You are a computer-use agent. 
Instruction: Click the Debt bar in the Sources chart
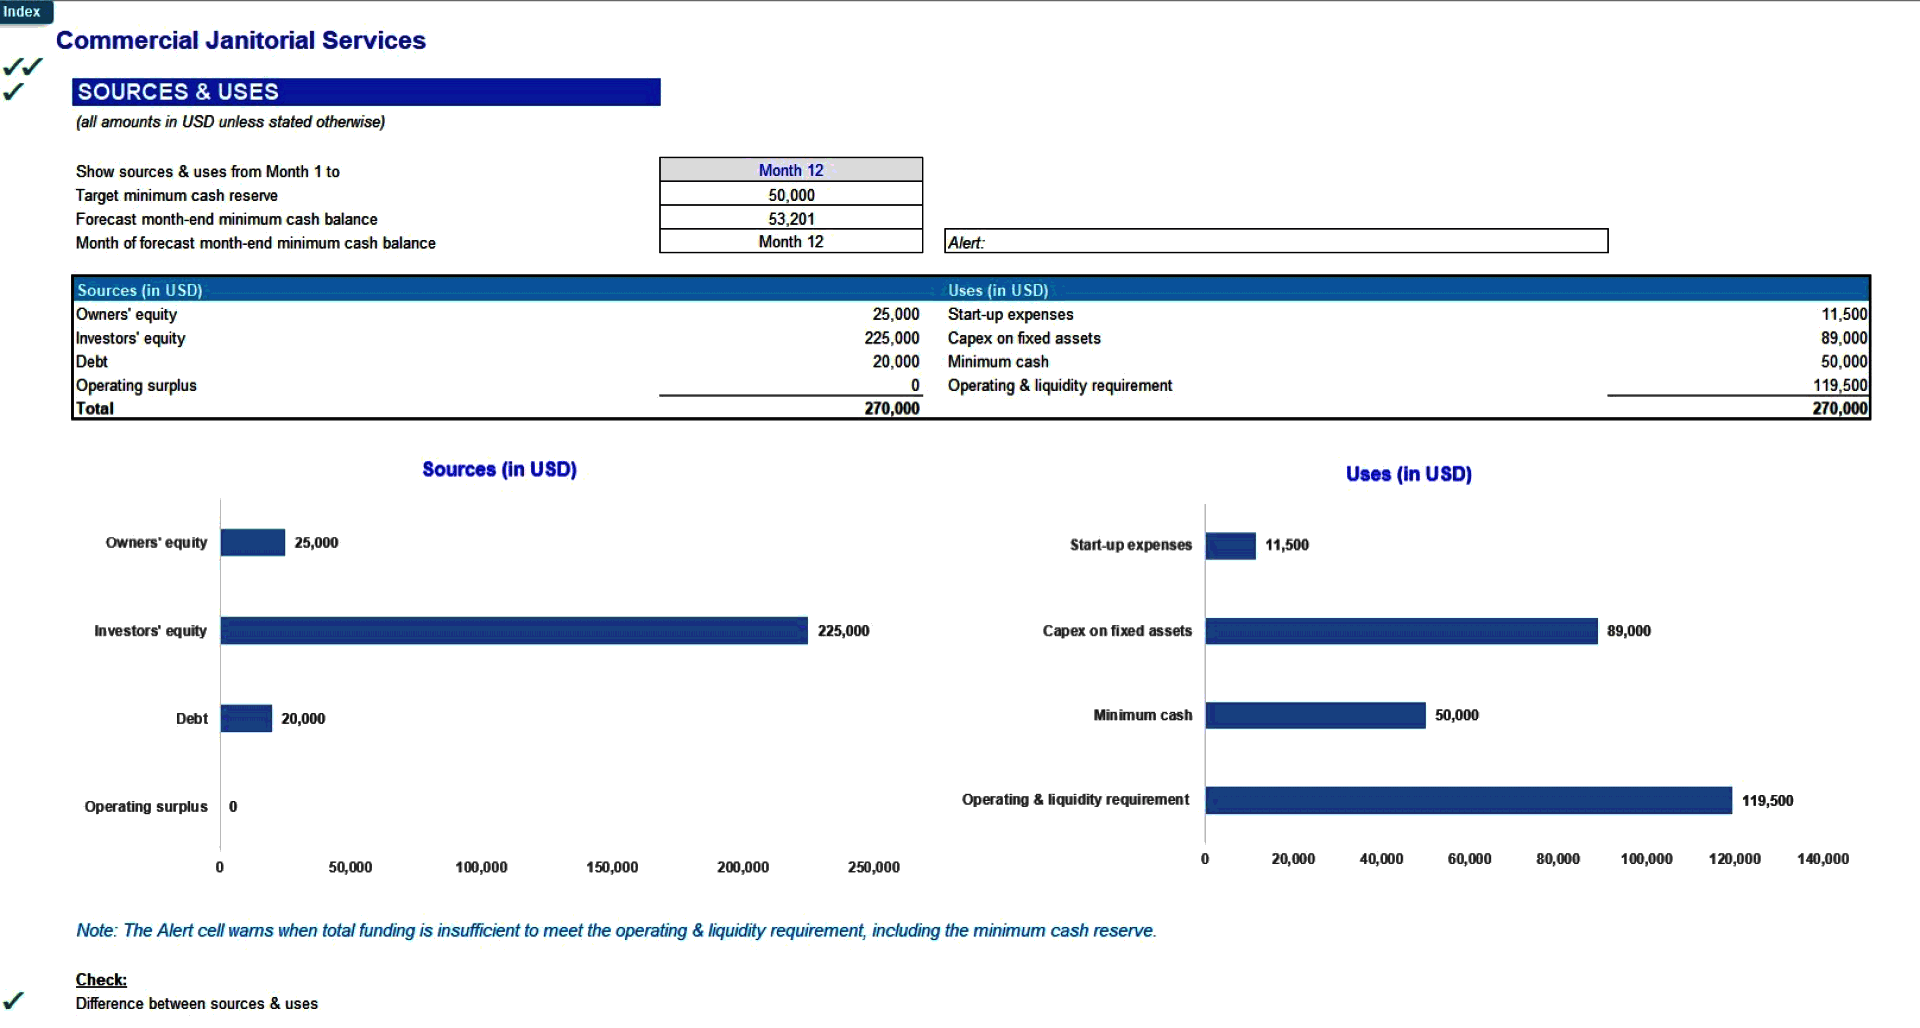point(245,718)
